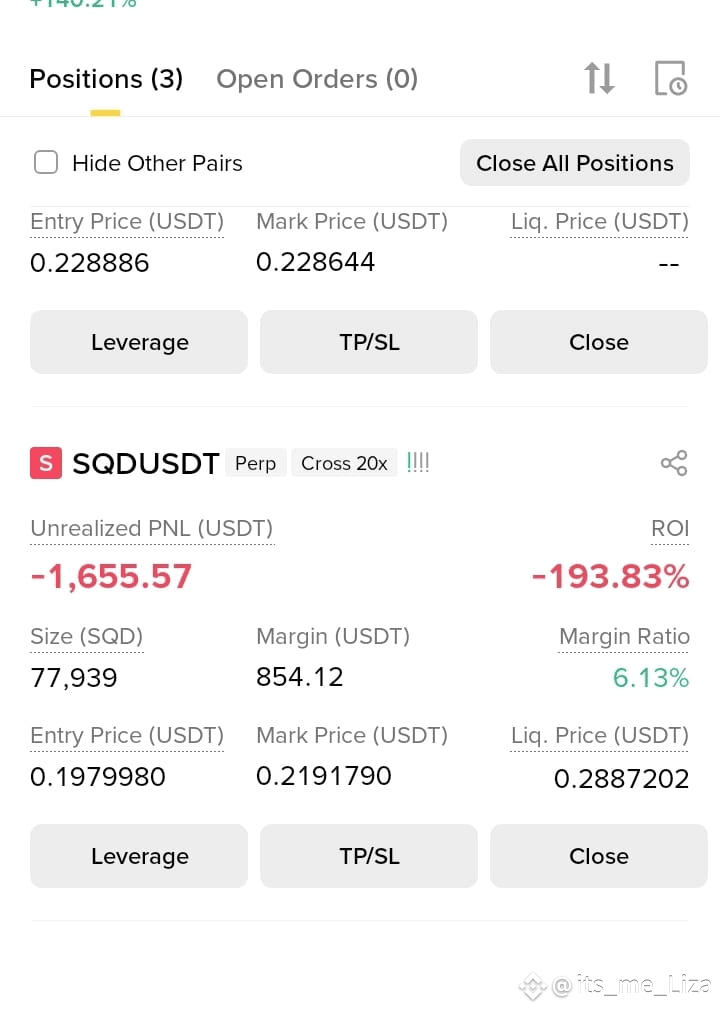Open the SQDUSDT pair name
This screenshot has height=1012, width=720.
[x=146, y=463]
